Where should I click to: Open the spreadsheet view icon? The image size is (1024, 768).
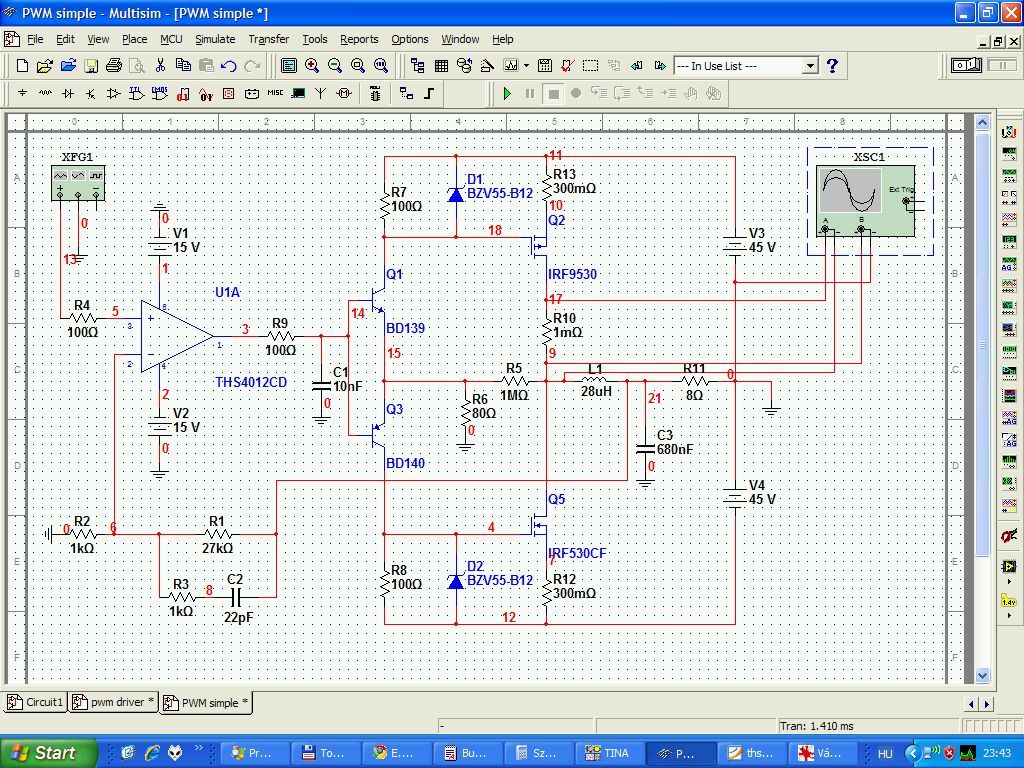441,66
